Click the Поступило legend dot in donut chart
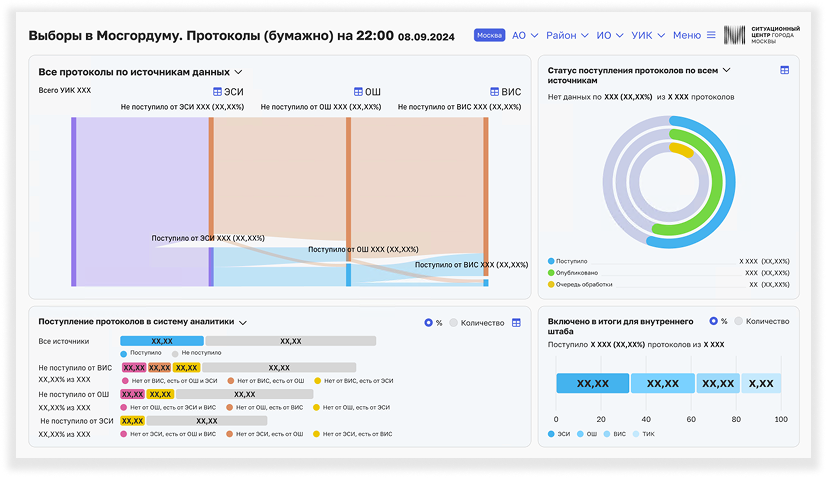Screen dimensions: 827x478 [551, 261]
